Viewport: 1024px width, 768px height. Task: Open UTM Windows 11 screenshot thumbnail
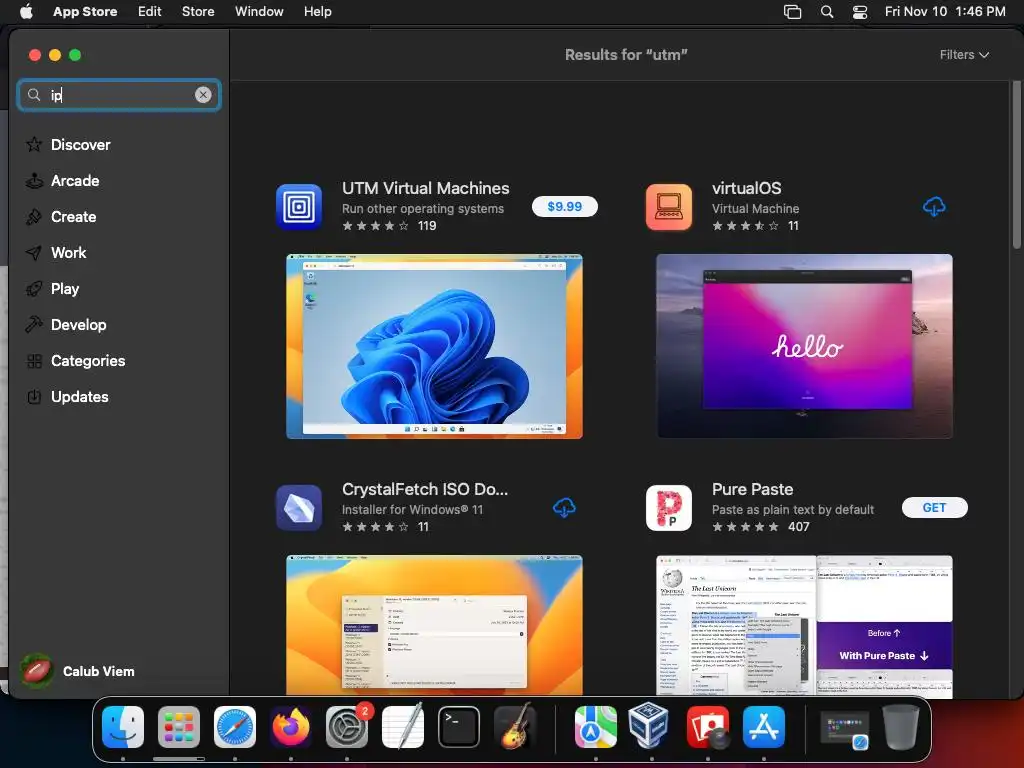434,346
